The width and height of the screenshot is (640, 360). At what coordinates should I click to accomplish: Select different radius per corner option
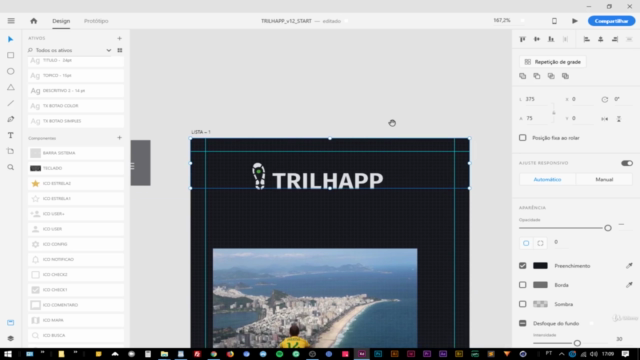540,243
